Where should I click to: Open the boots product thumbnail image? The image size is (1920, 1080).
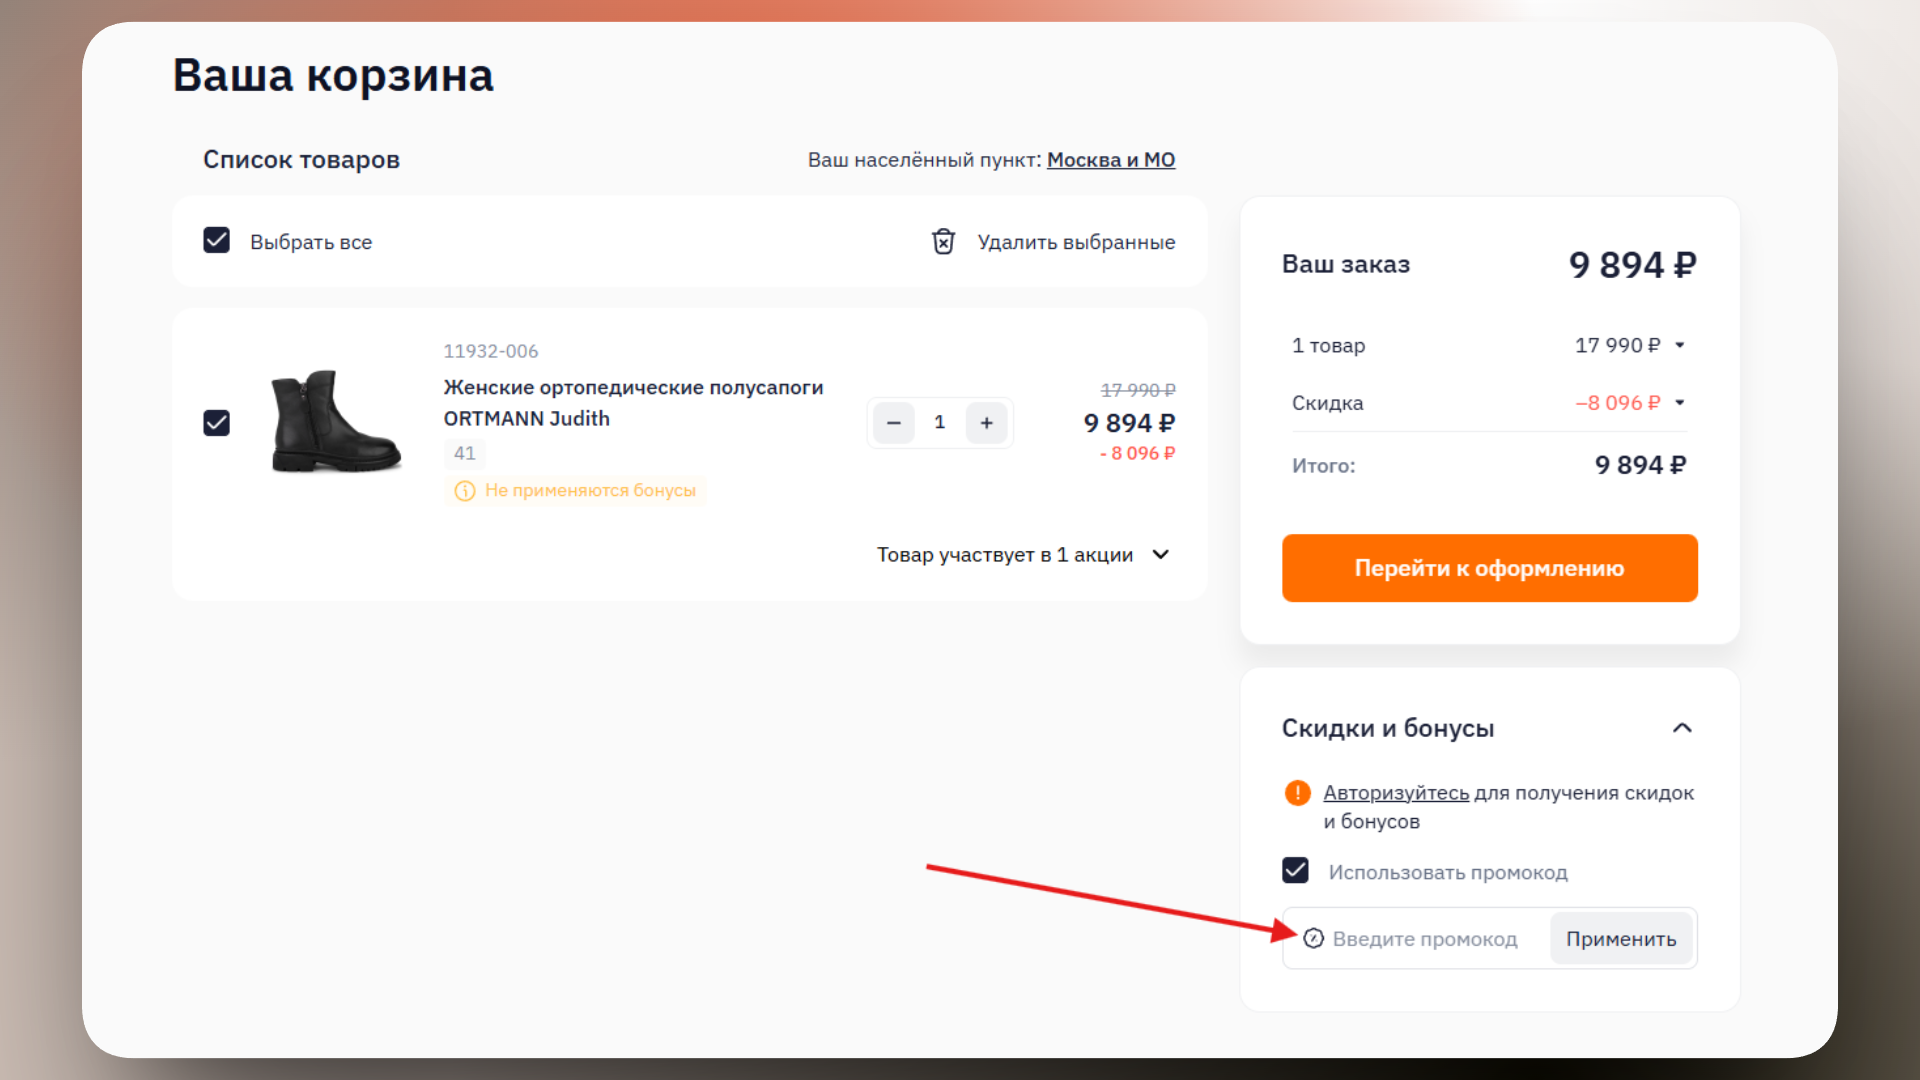tap(335, 422)
